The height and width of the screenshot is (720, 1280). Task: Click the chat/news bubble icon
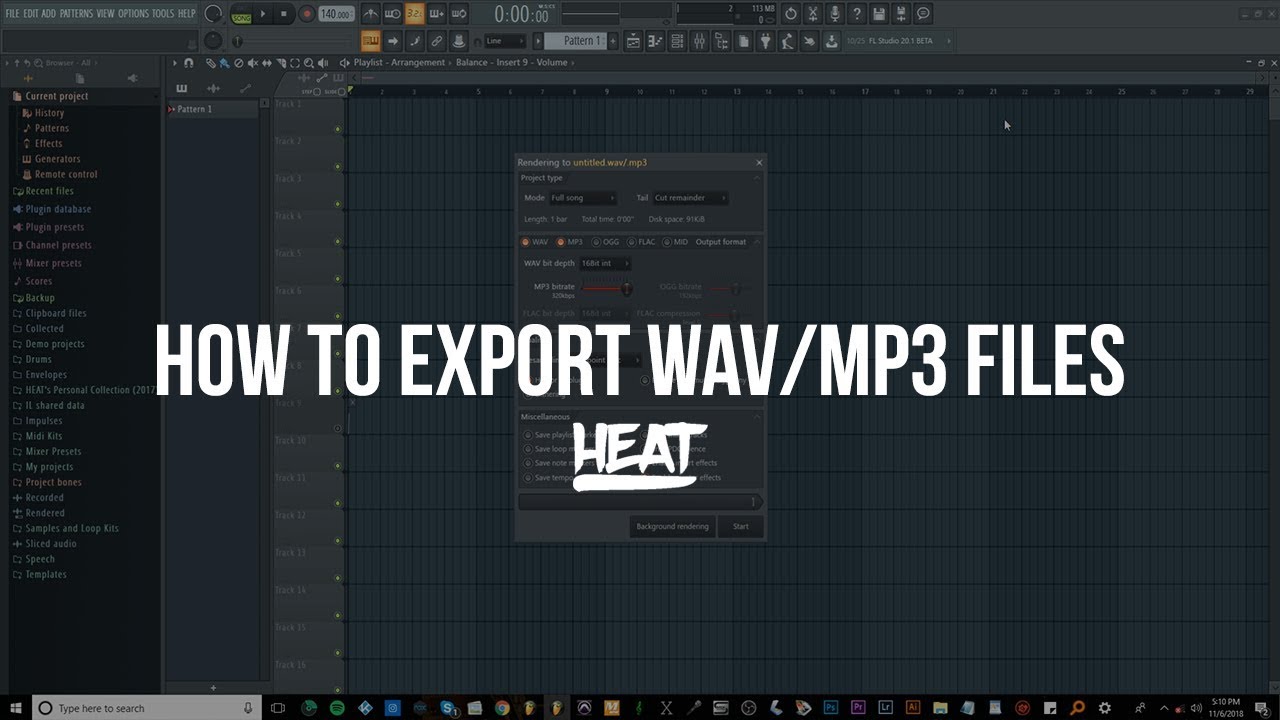point(923,14)
